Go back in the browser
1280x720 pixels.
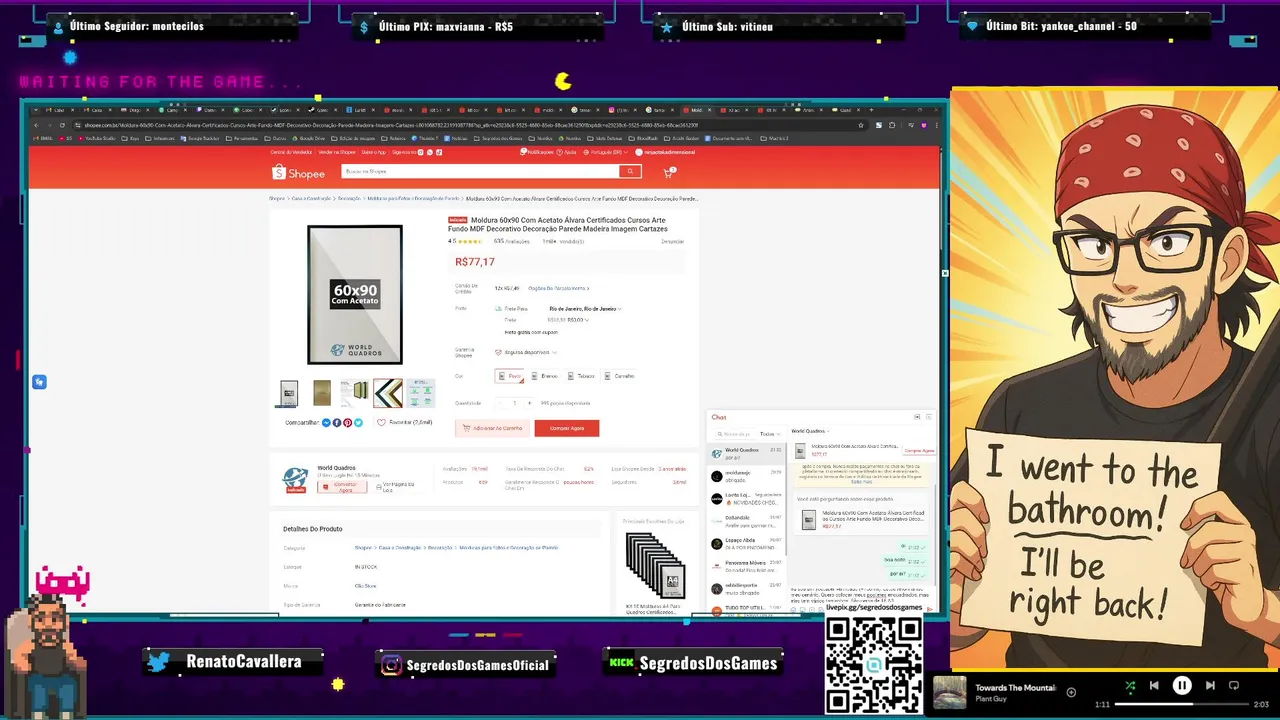point(36,125)
